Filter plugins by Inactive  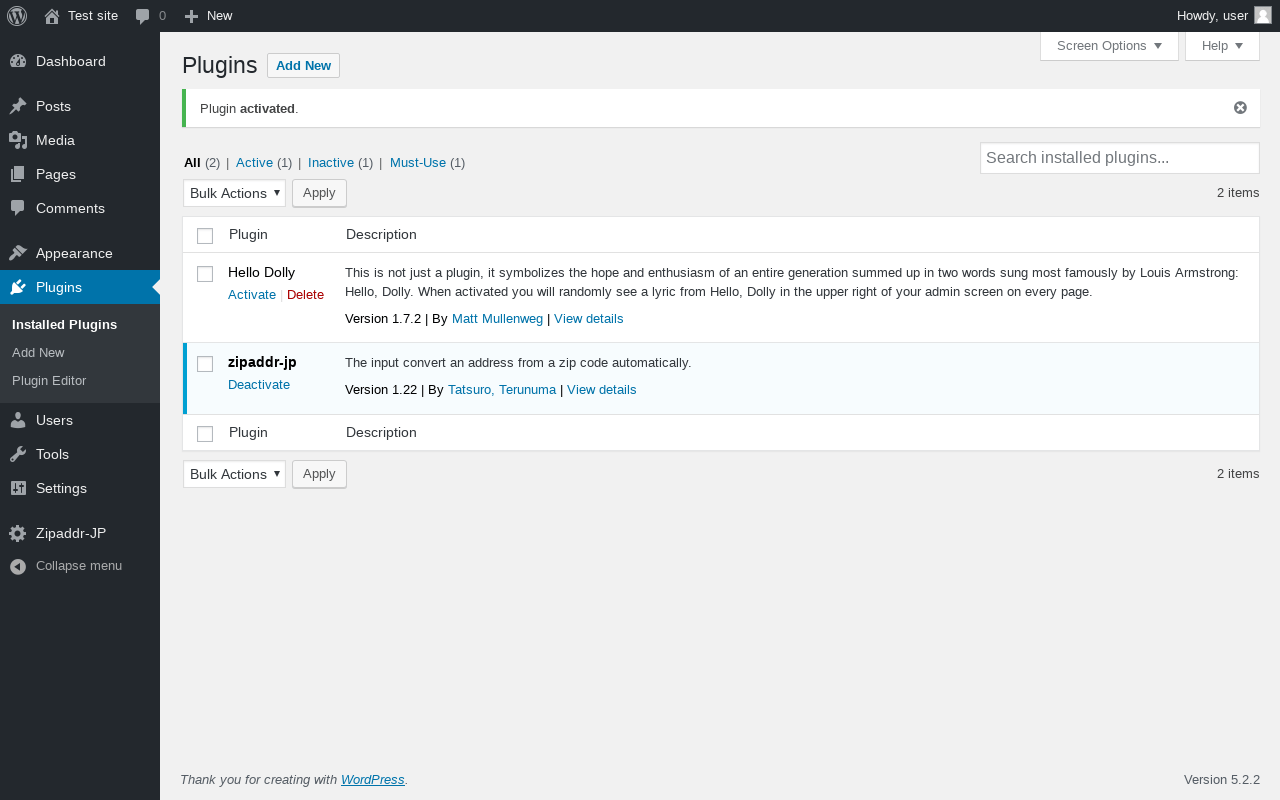[331, 163]
